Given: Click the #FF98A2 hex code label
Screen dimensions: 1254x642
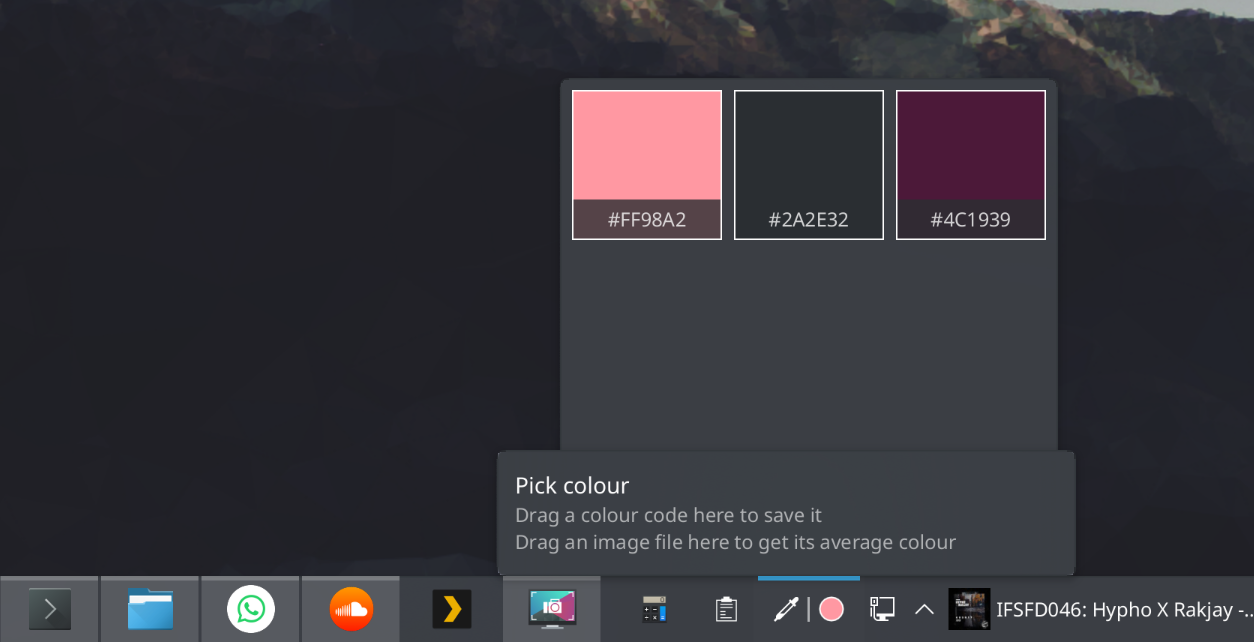Looking at the screenshot, I should pos(647,220).
